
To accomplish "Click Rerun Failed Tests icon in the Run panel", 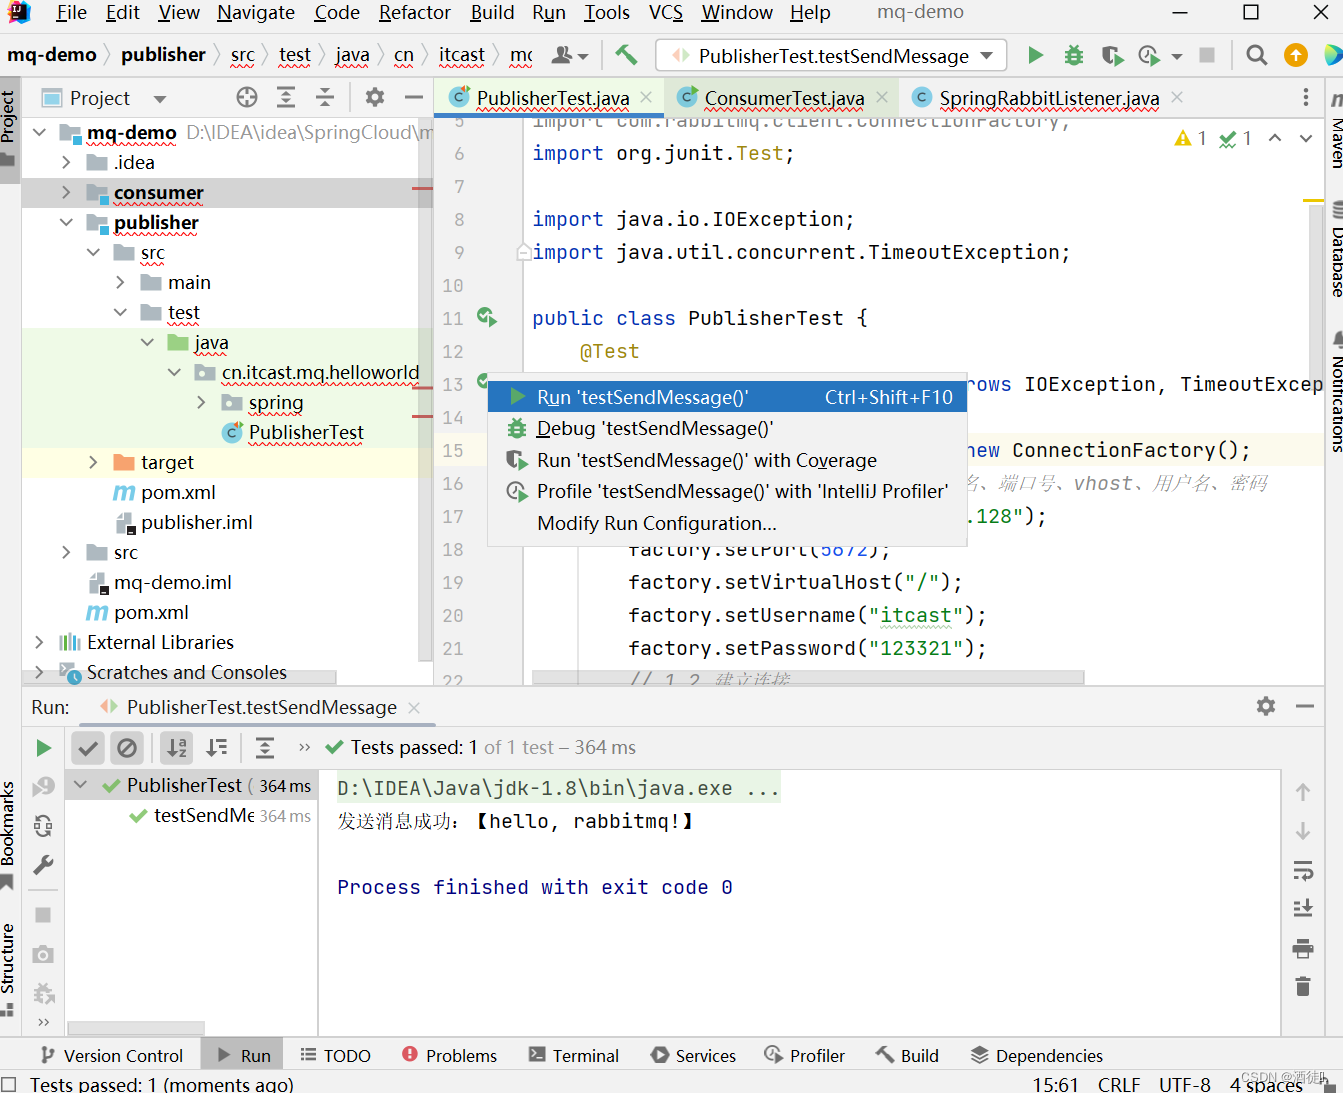I will pyautogui.click(x=43, y=787).
